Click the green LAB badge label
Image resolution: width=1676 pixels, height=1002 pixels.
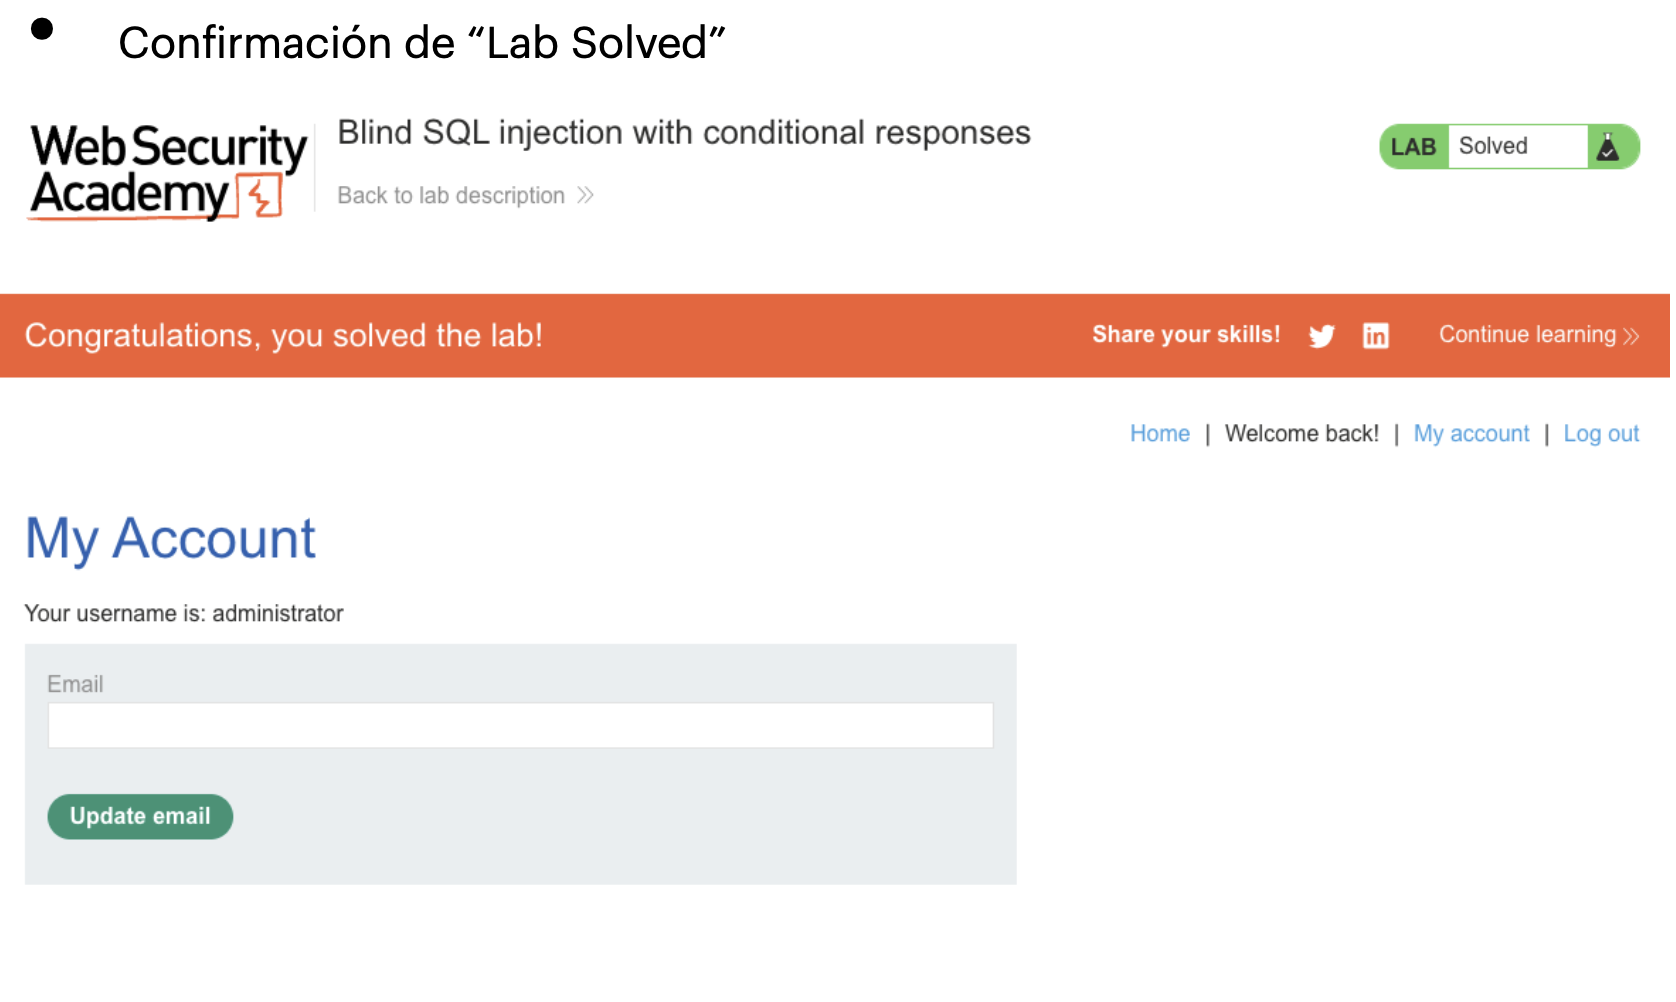(x=1413, y=147)
